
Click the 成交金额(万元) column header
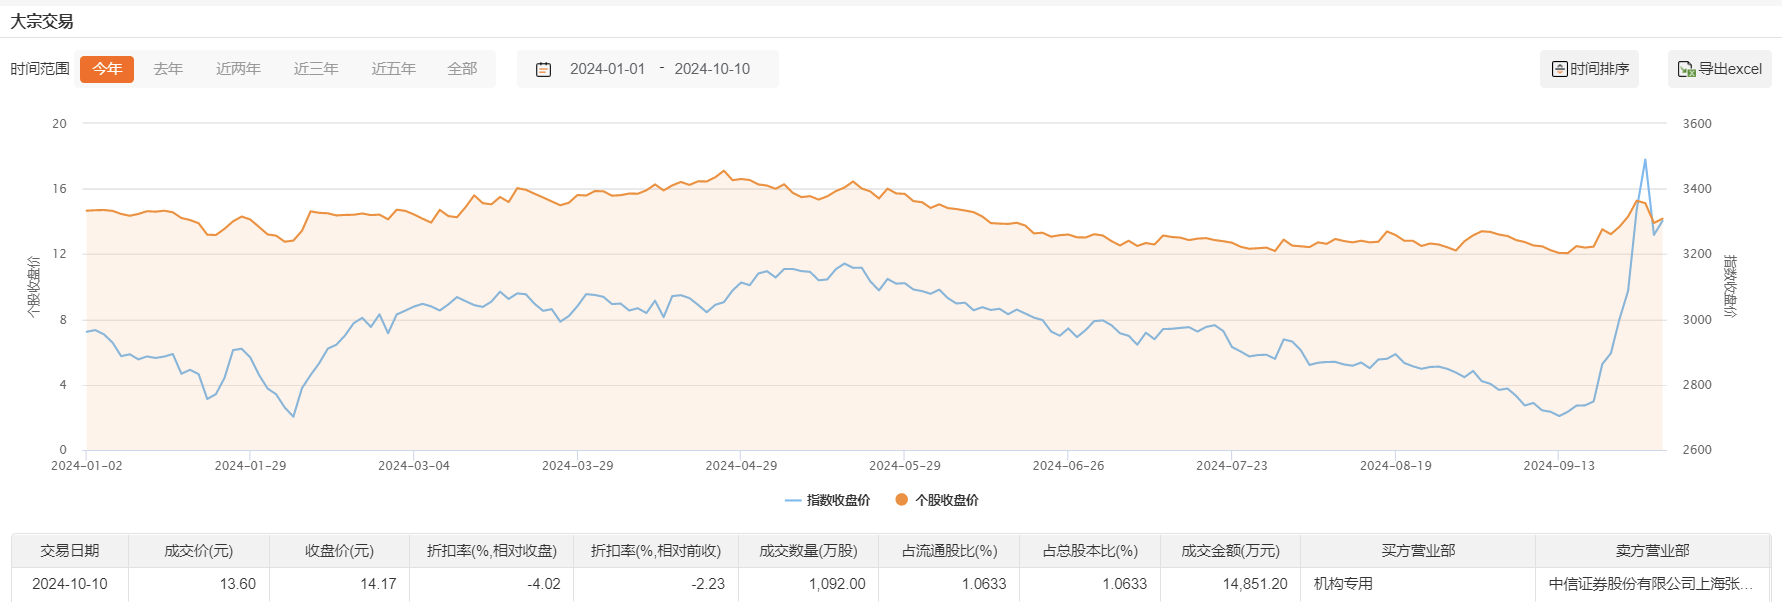tap(1230, 551)
